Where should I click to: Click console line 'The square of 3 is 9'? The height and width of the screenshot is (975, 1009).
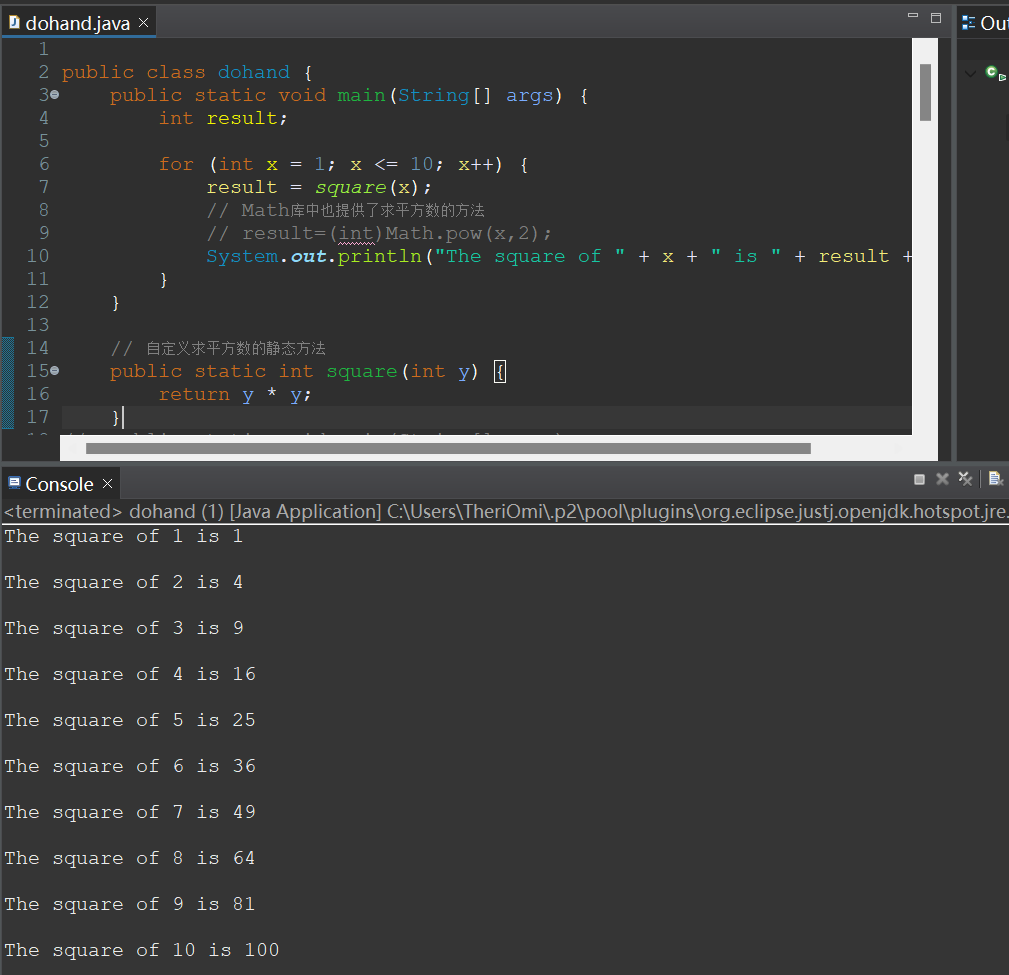[124, 628]
